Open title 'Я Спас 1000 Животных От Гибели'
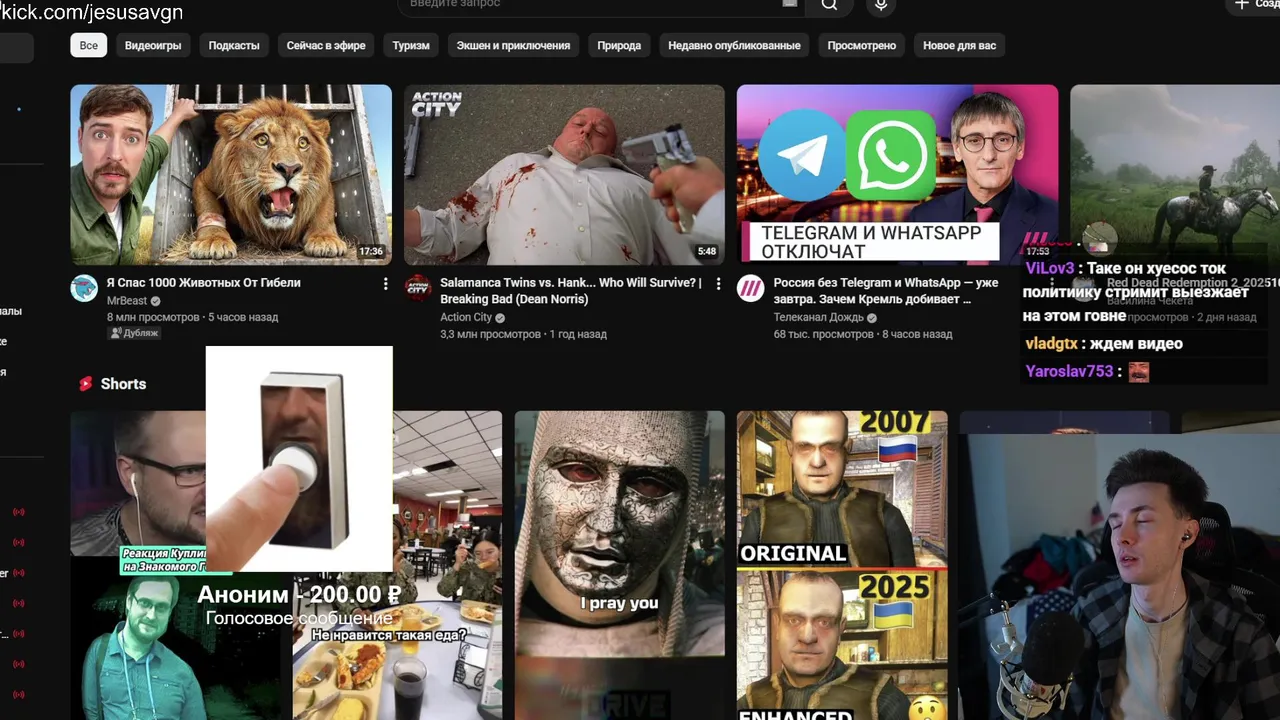 pos(204,283)
